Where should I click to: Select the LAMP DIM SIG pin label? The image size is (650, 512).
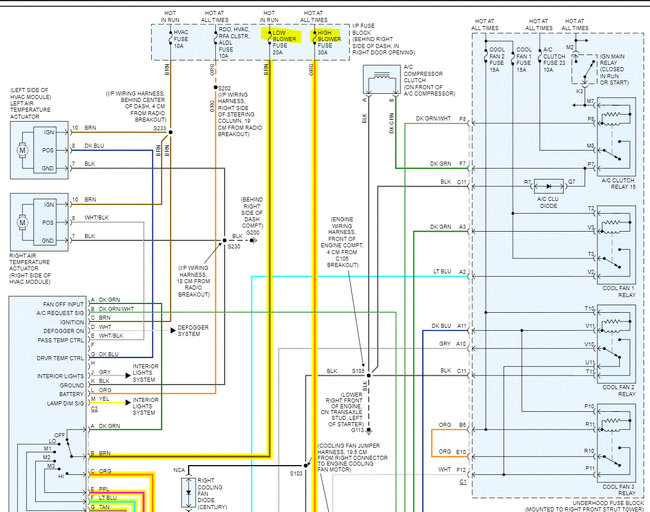[x=65, y=403]
